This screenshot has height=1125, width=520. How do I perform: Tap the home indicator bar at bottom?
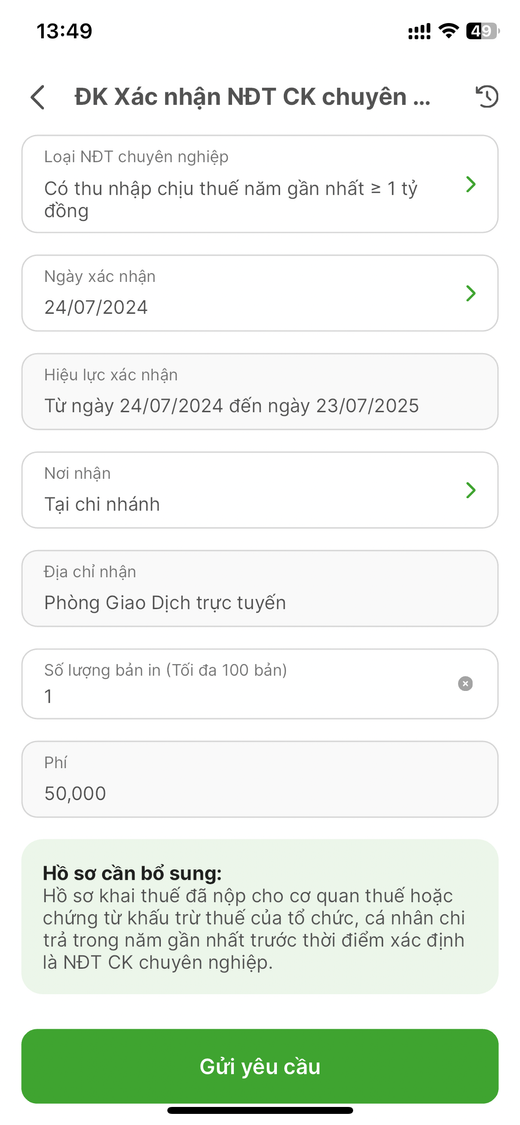pos(260,1110)
